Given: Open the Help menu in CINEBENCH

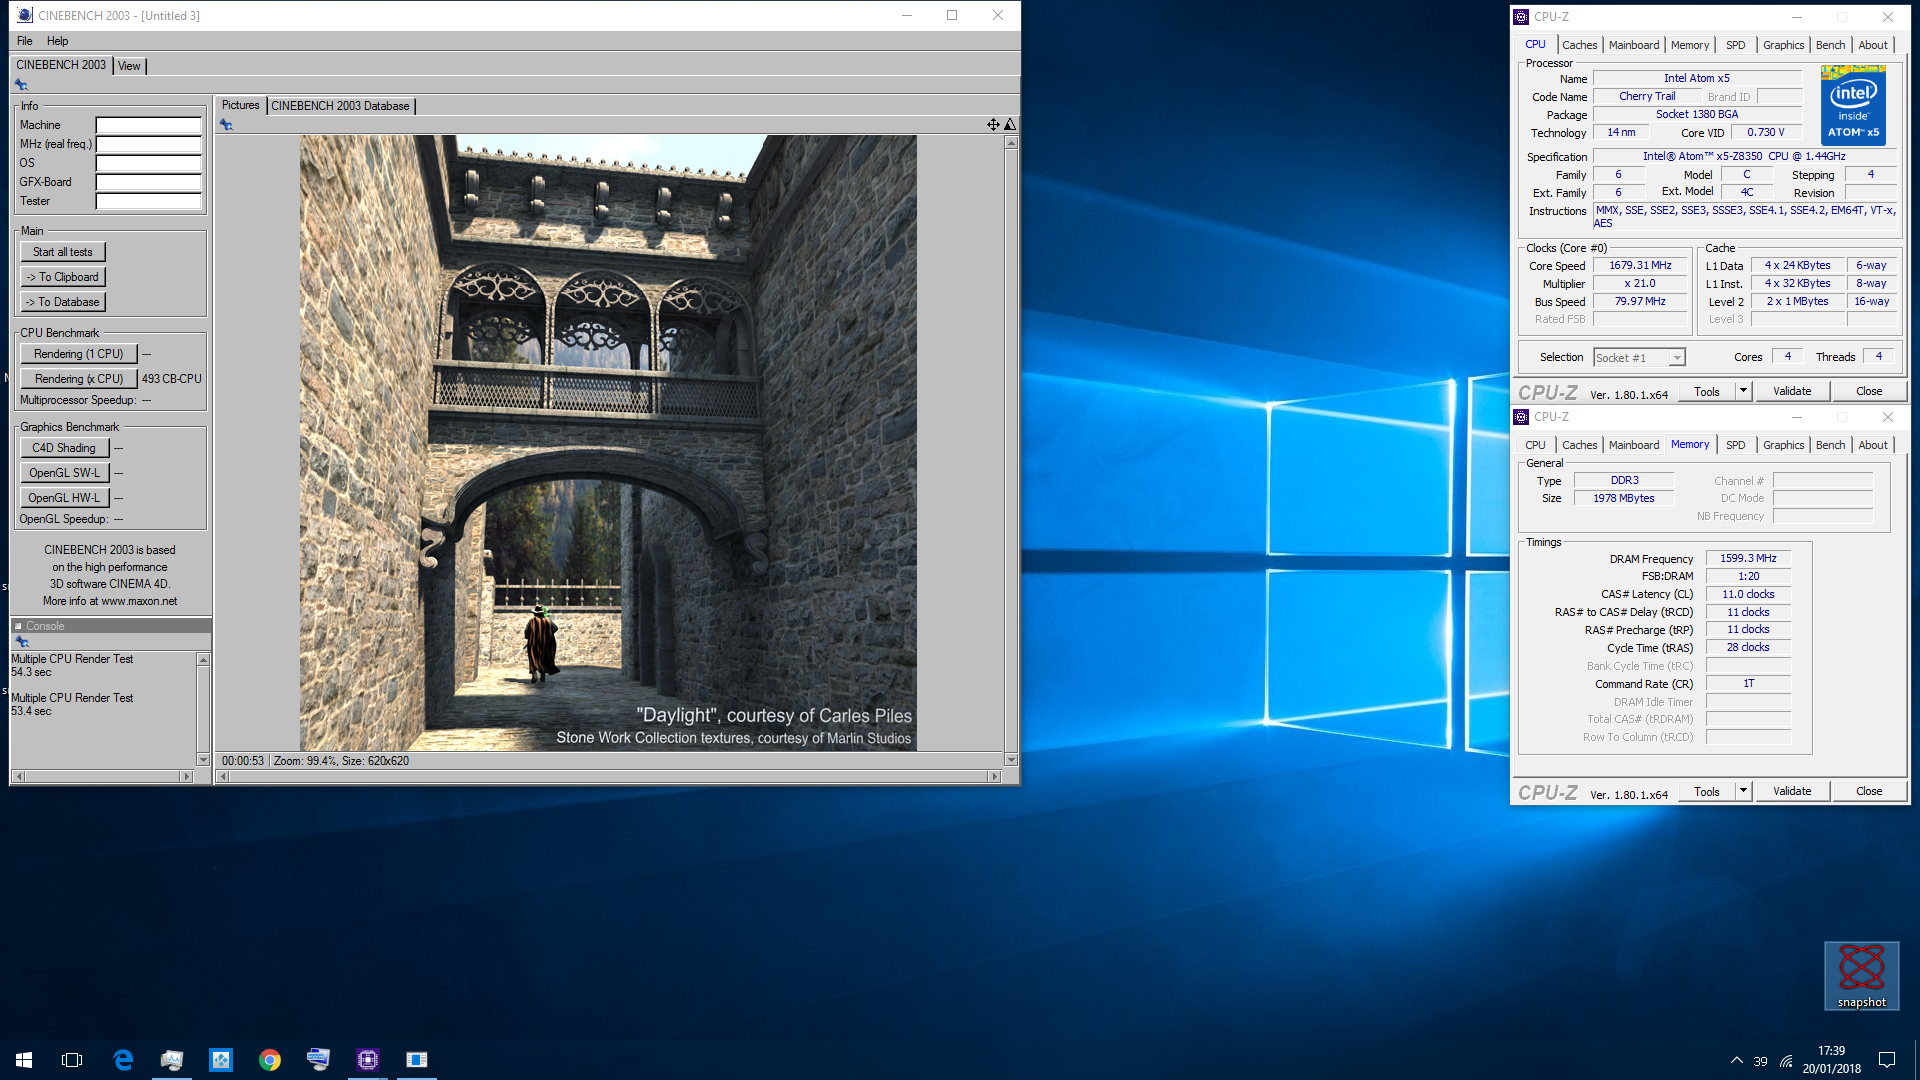Looking at the screenshot, I should click(58, 41).
